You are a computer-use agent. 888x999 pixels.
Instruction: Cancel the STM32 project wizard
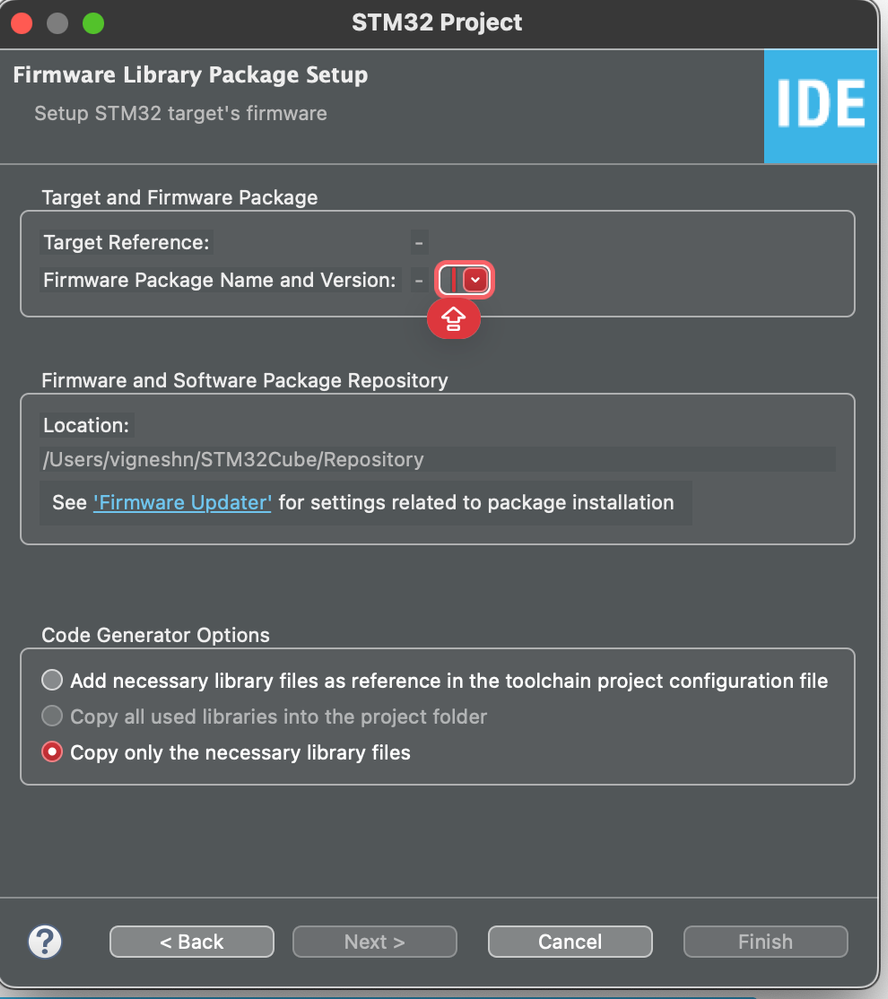tap(570, 941)
